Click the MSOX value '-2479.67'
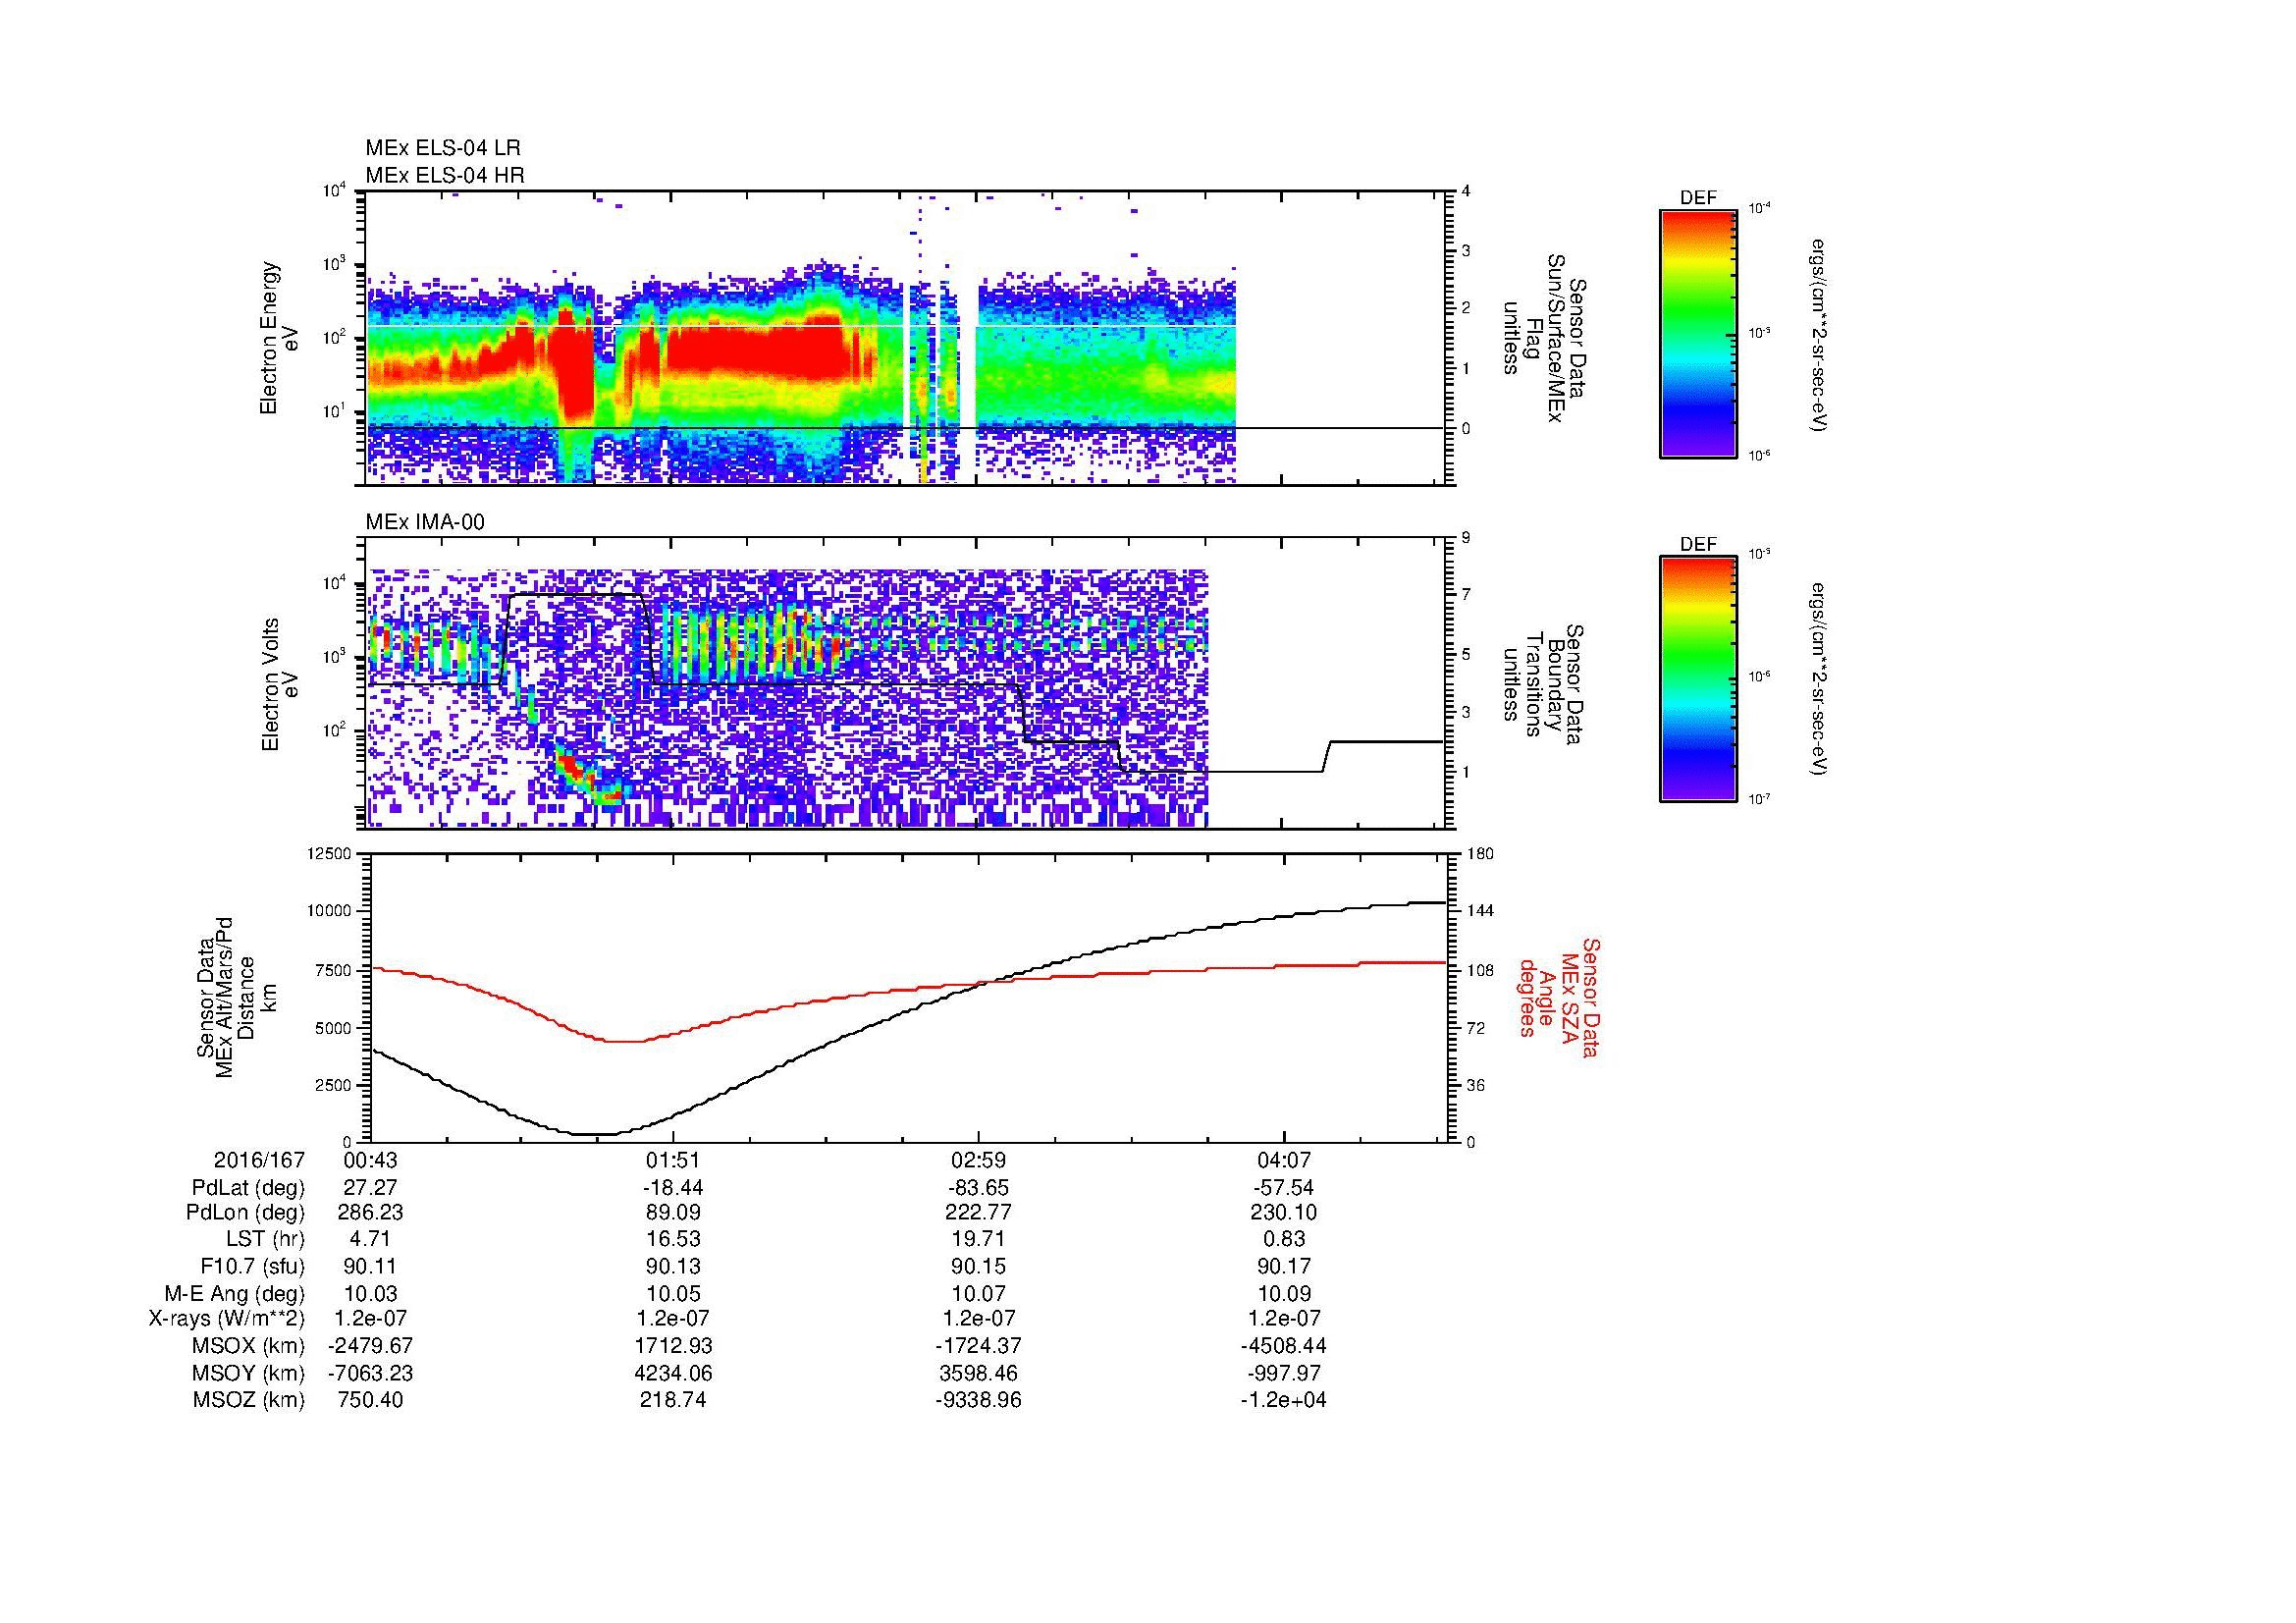 [370, 1346]
